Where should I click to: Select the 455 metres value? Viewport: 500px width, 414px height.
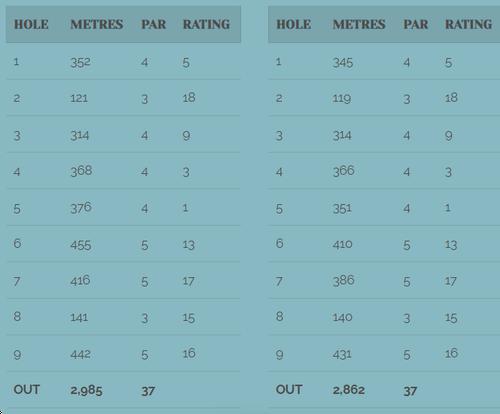(81, 245)
